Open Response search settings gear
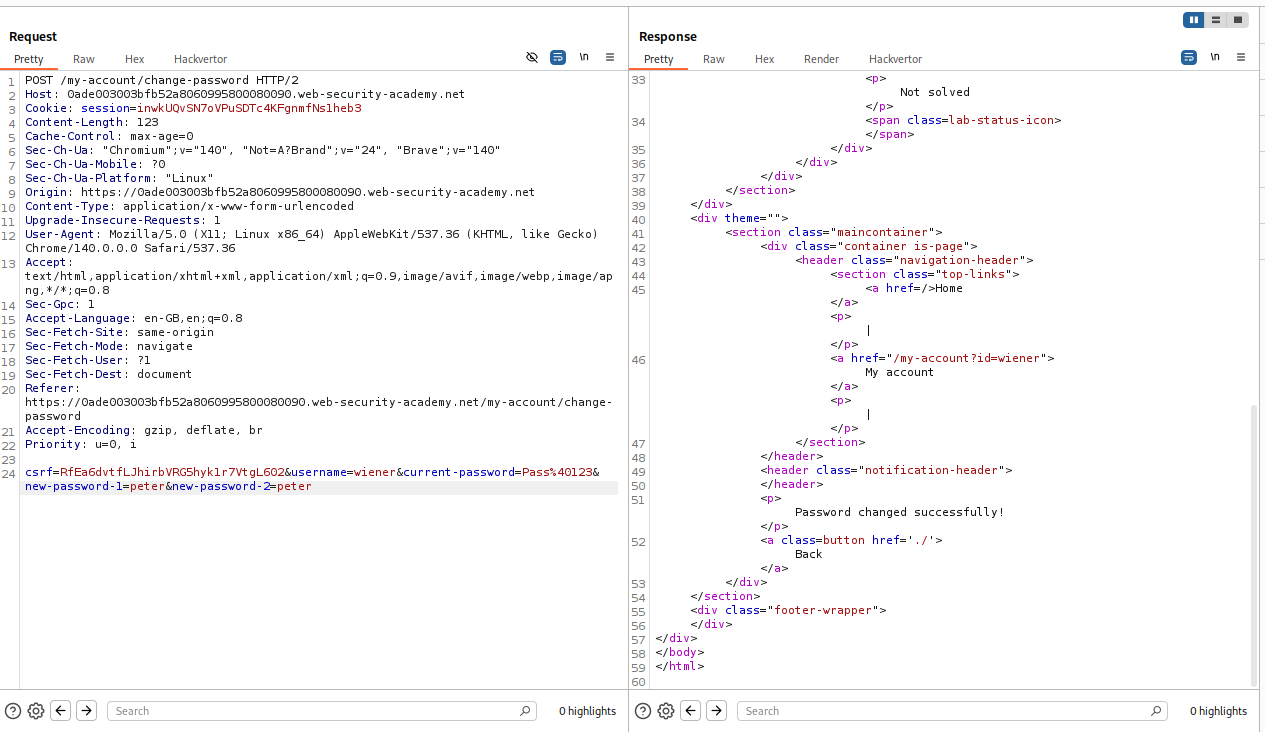The image size is (1265, 732). pos(666,711)
